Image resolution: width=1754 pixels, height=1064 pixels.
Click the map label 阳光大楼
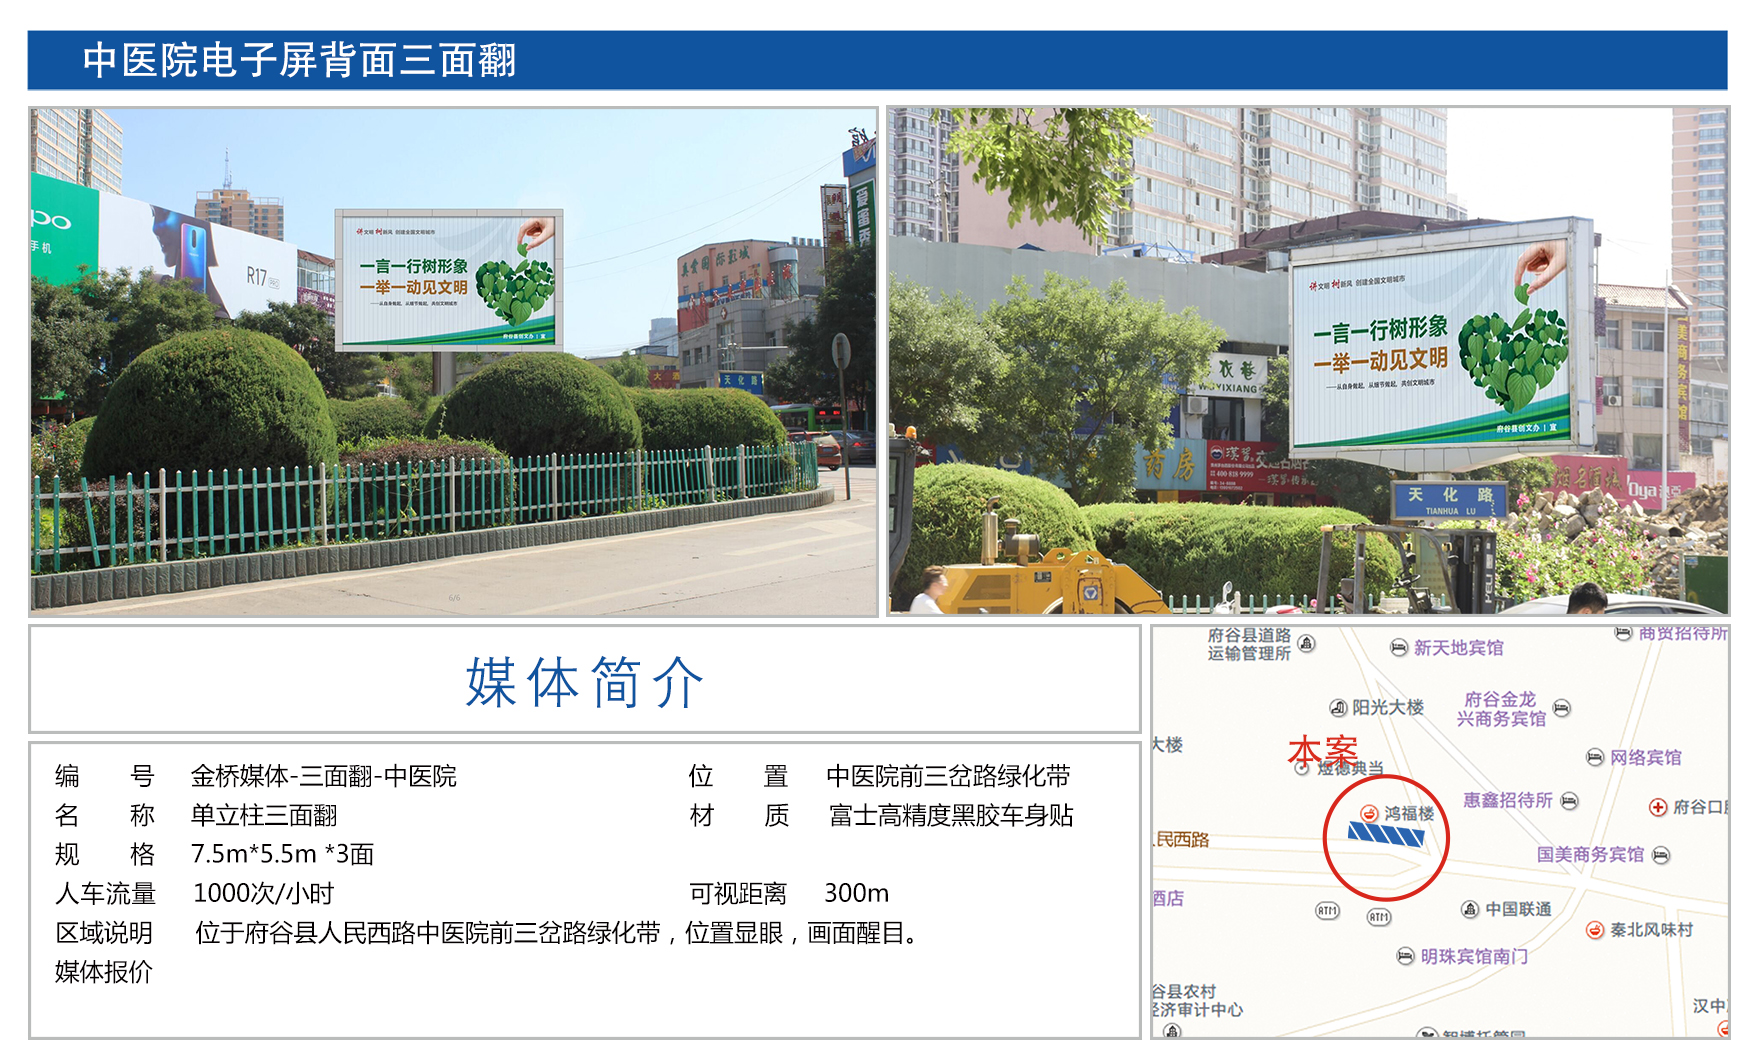click(1388, 708)
